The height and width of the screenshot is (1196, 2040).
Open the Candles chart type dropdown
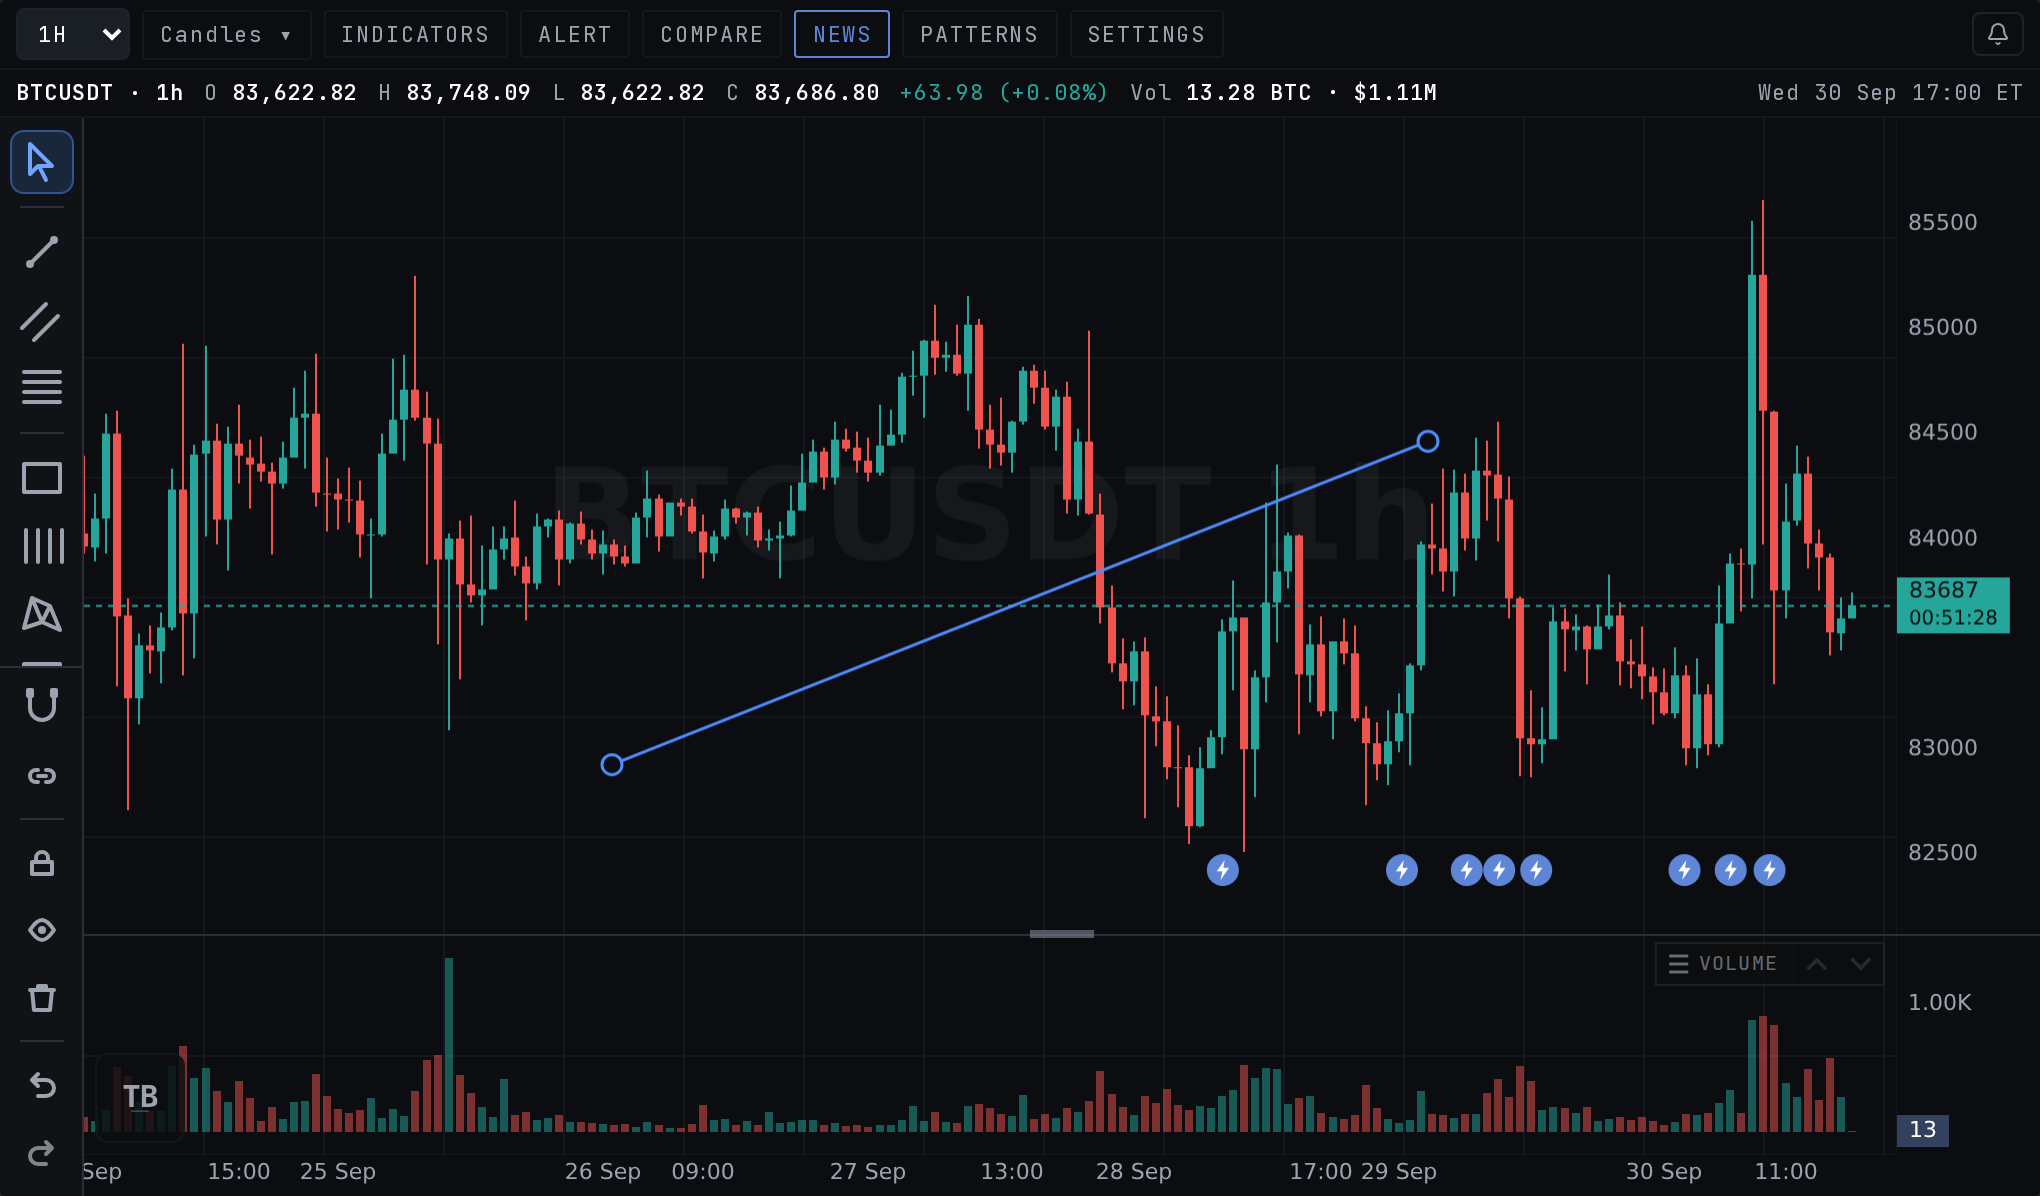pyautogui.click(x=226, y=34)
